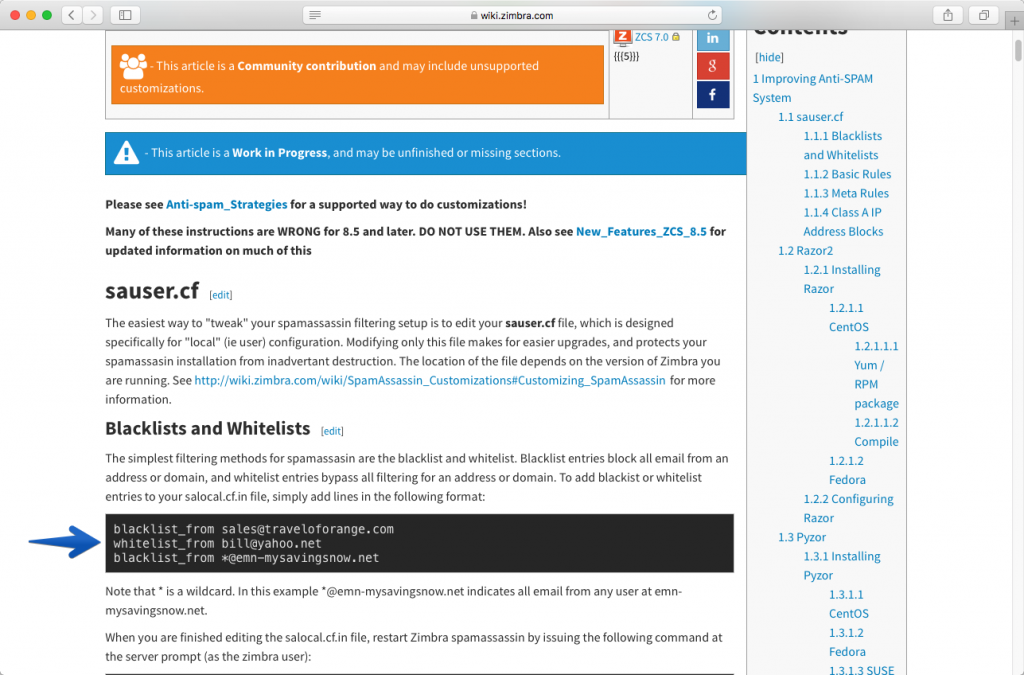This screenshot has width=1024, height=675.
Task: Click the "Blacklists and Whitelists" heading
Action: [x=208, y=428]
